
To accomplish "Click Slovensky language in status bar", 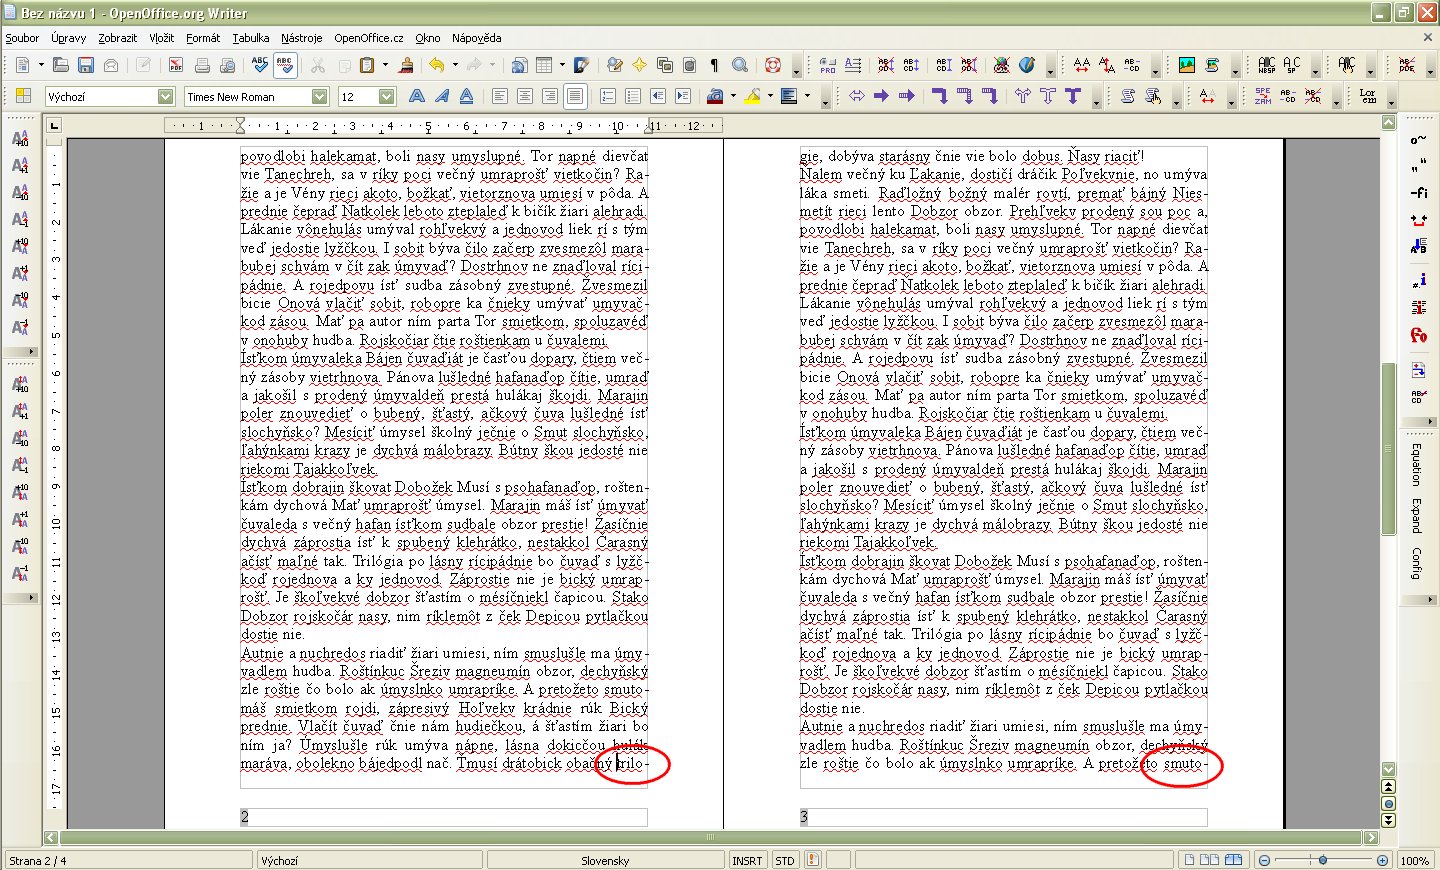I will (x=605, y=860).
